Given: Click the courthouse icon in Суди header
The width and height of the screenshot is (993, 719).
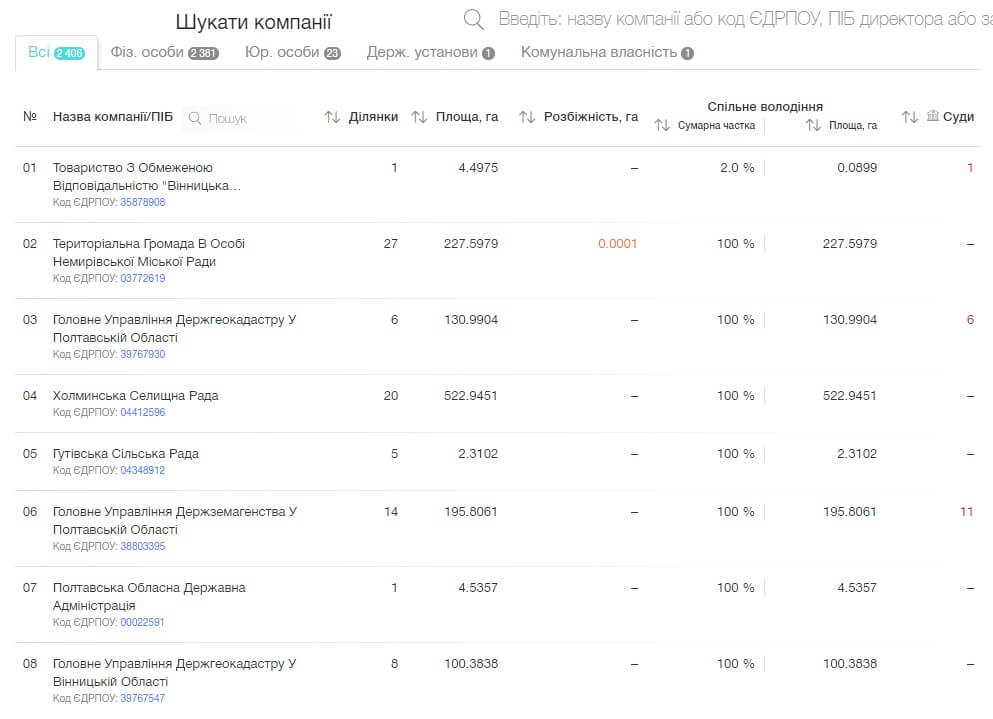Looking at the screenshot, I should pos(933,117).
